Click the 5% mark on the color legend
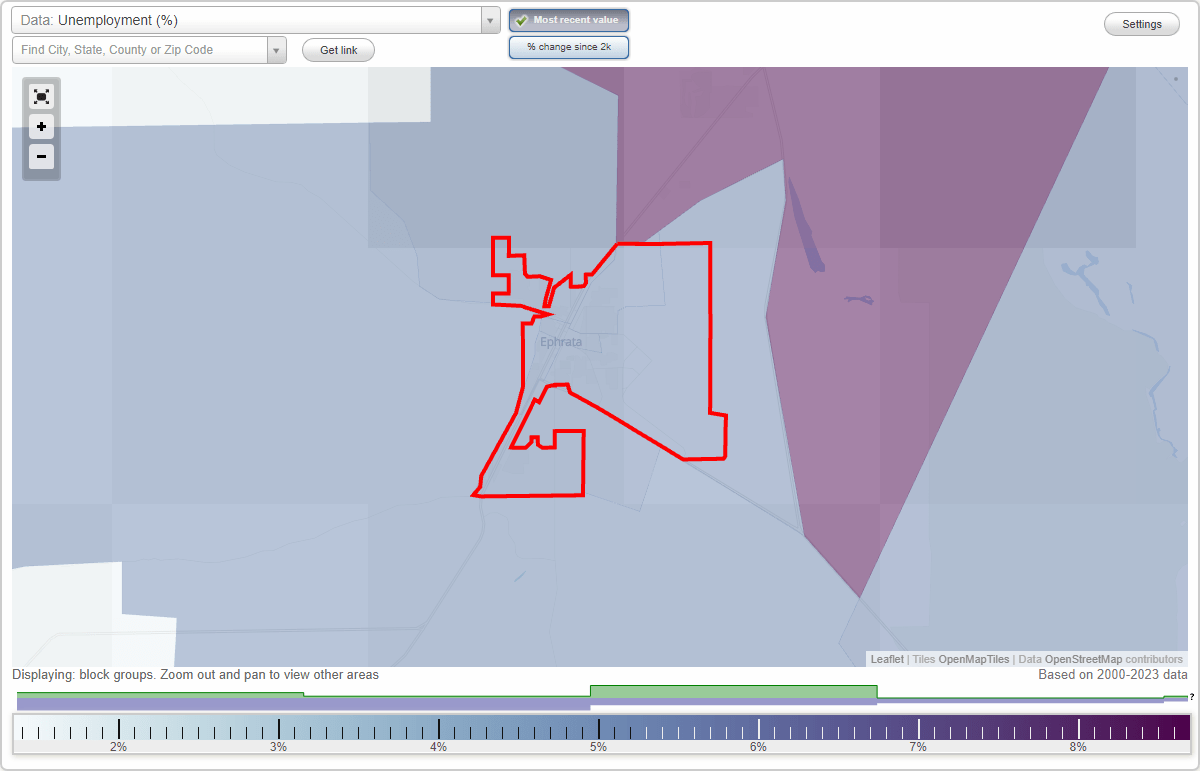 point(598,747)
